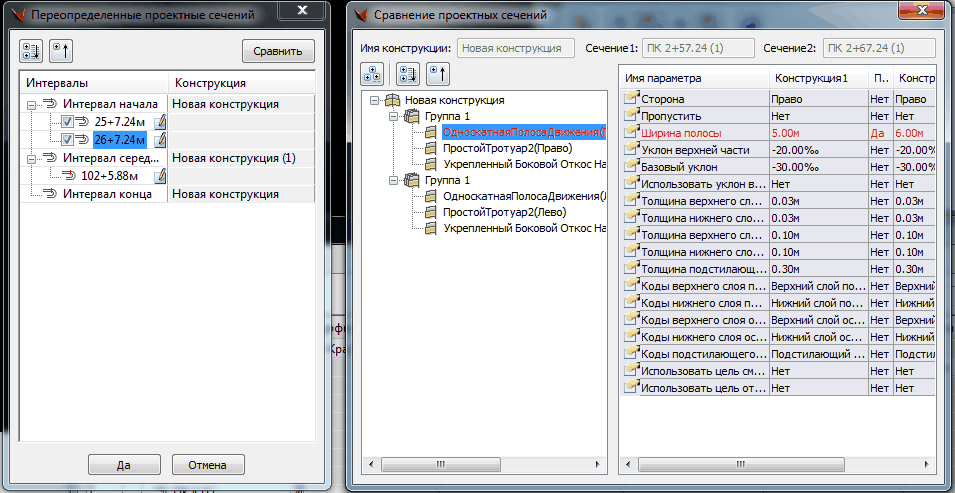Collapse the Новая конструкция root node

(374, 100)
